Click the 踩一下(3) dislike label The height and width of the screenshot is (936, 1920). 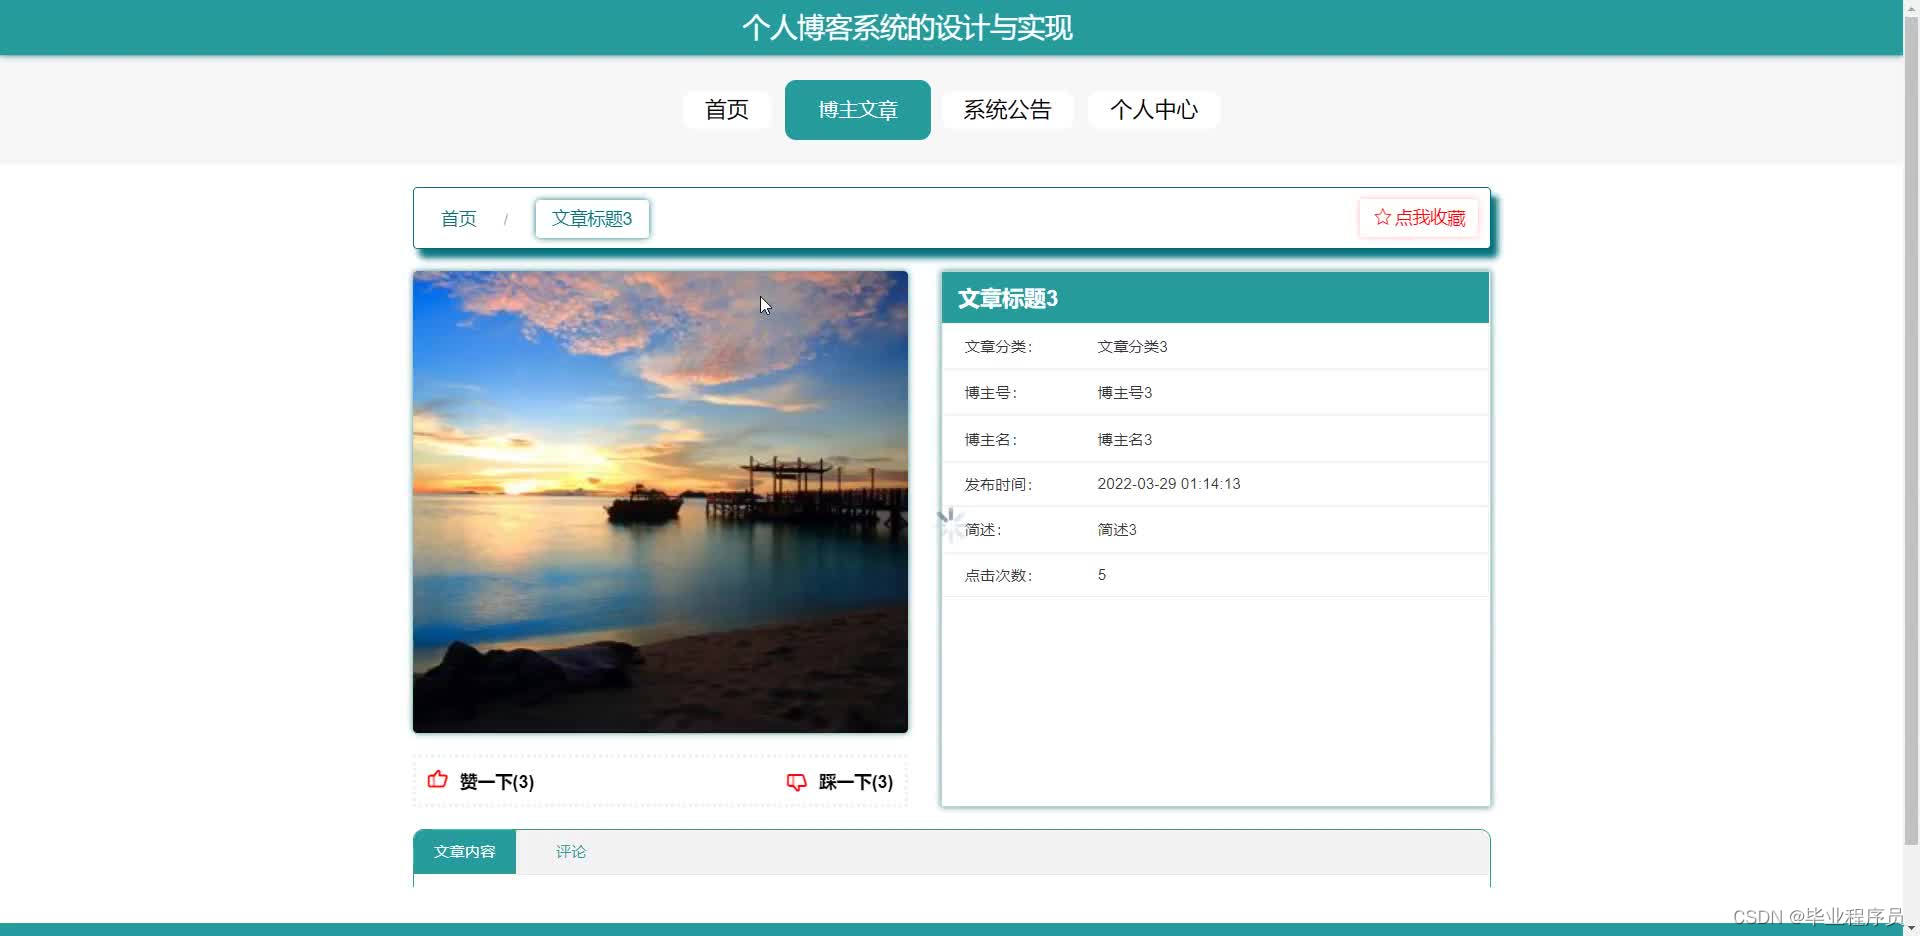(856, 782)
